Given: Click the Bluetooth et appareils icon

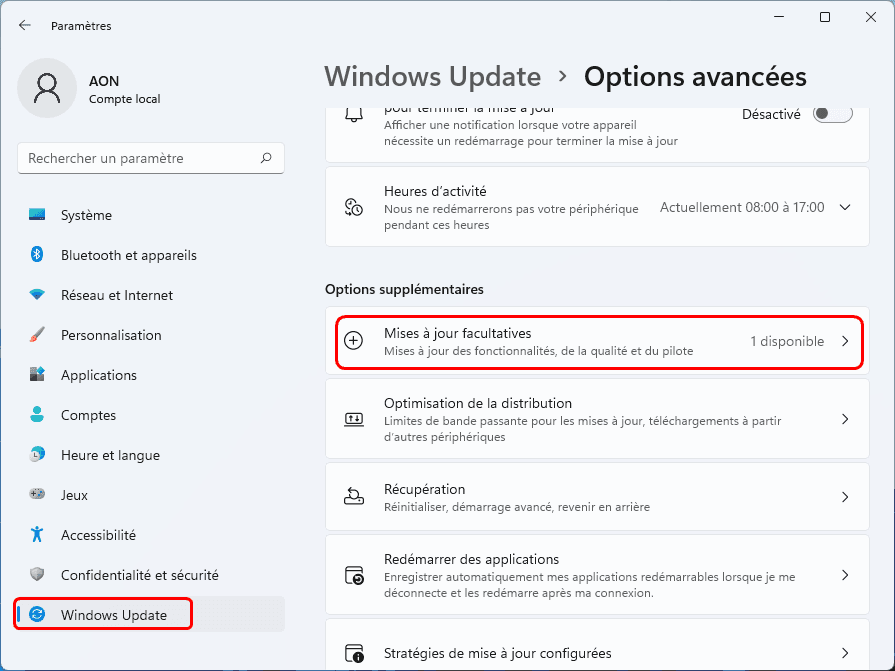Looking at the screenshot, I should (x=37, y=255).
